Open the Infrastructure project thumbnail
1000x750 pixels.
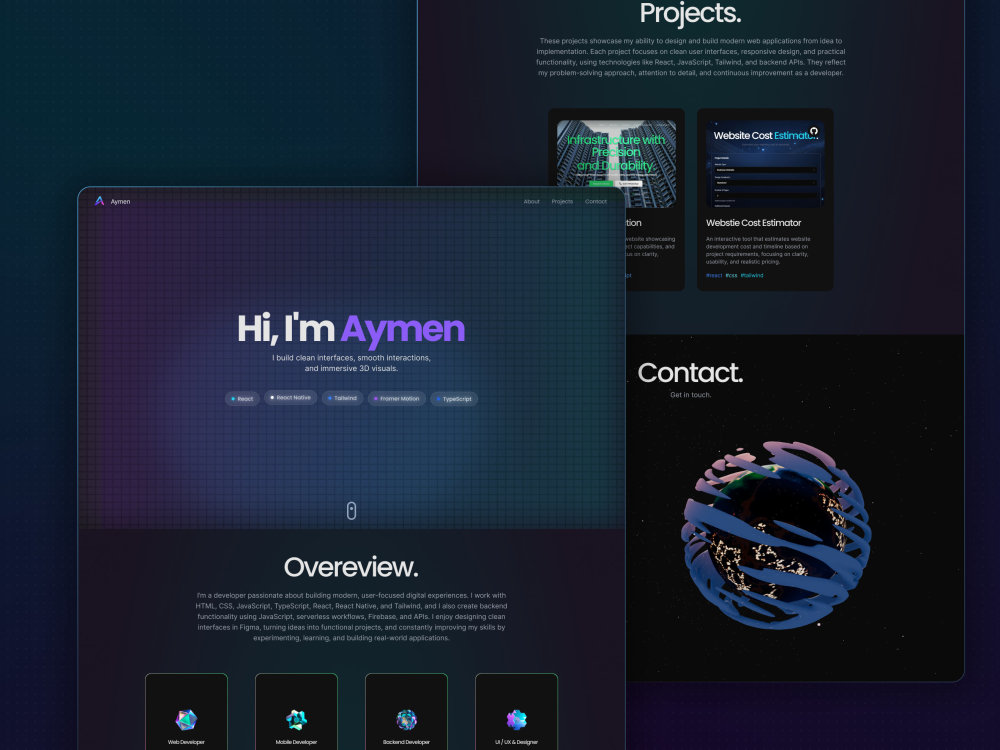tap(616, 164)
